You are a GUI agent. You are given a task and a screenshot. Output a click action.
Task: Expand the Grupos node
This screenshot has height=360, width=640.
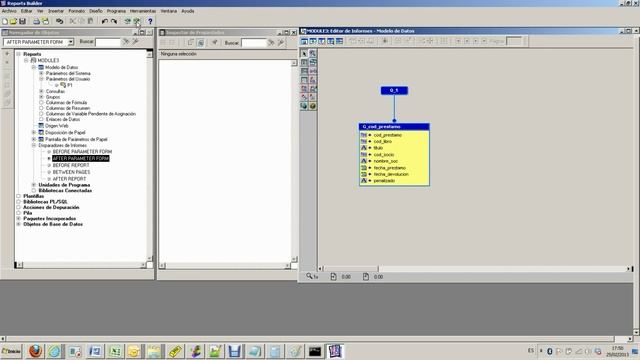point(41,97)
